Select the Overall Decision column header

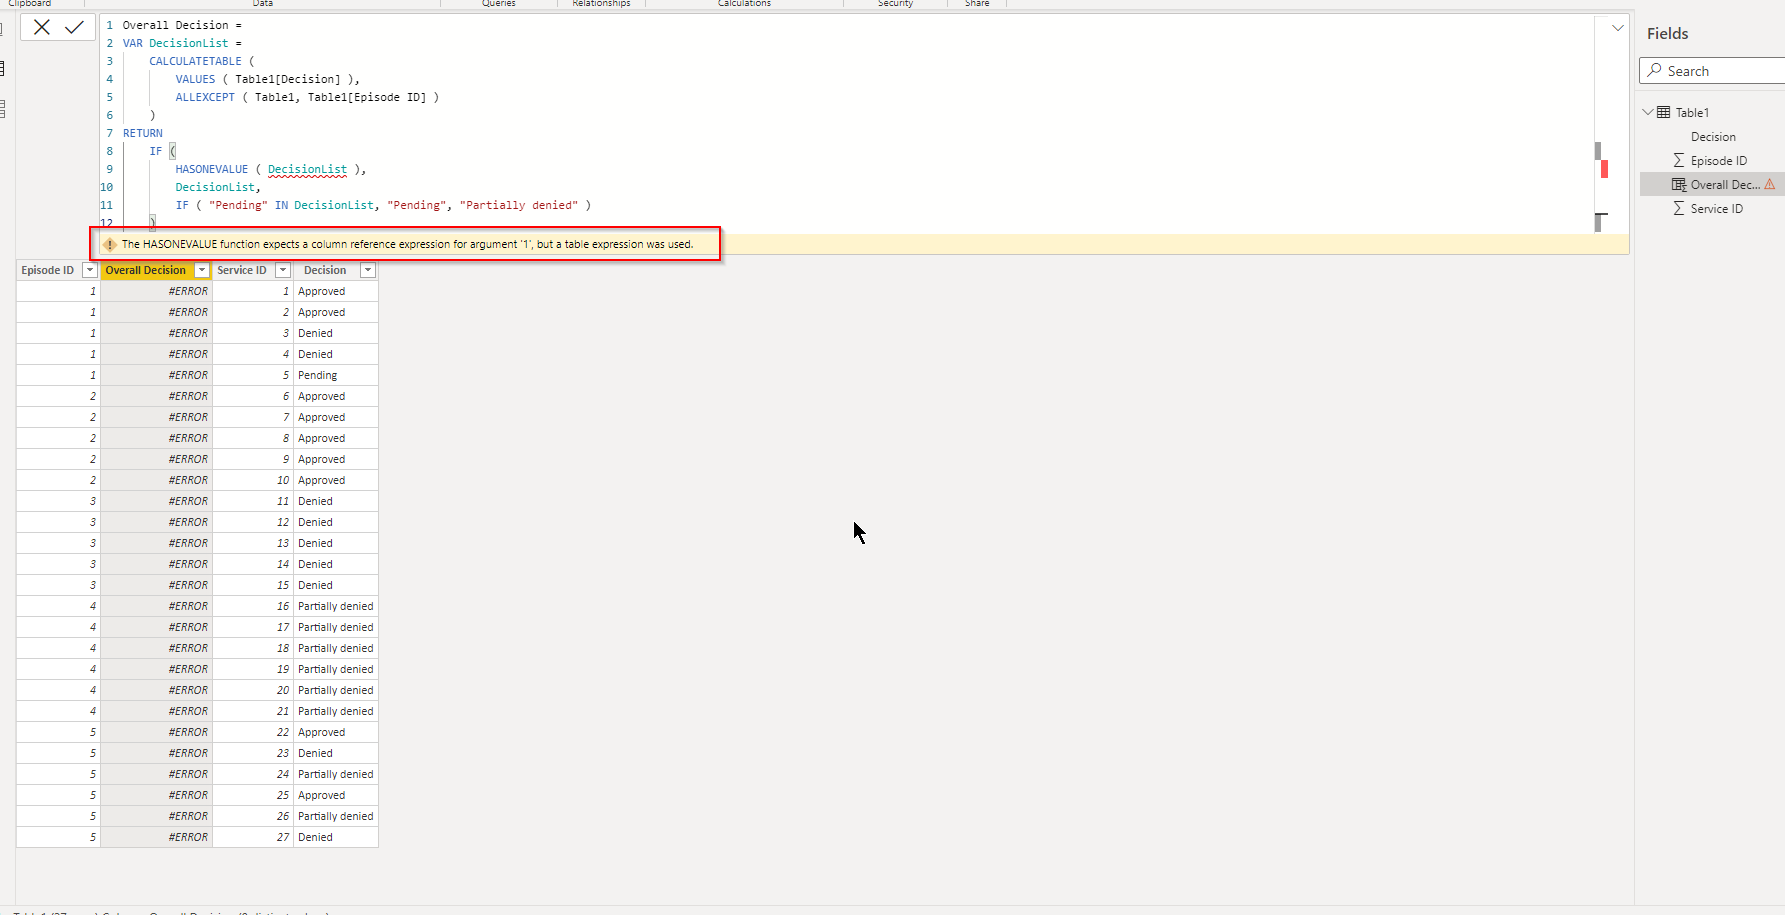click(146, 270)
